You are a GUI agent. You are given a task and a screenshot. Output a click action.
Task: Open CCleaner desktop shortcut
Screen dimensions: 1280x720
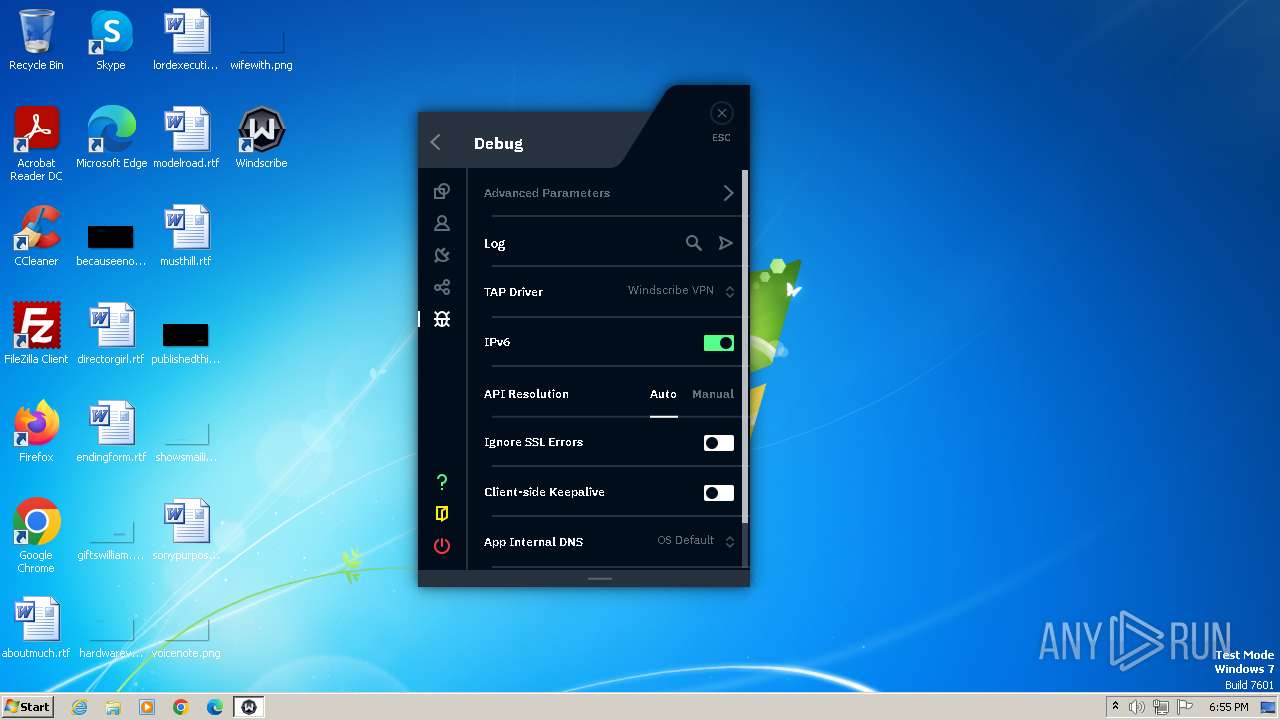[x=37, y=236]
